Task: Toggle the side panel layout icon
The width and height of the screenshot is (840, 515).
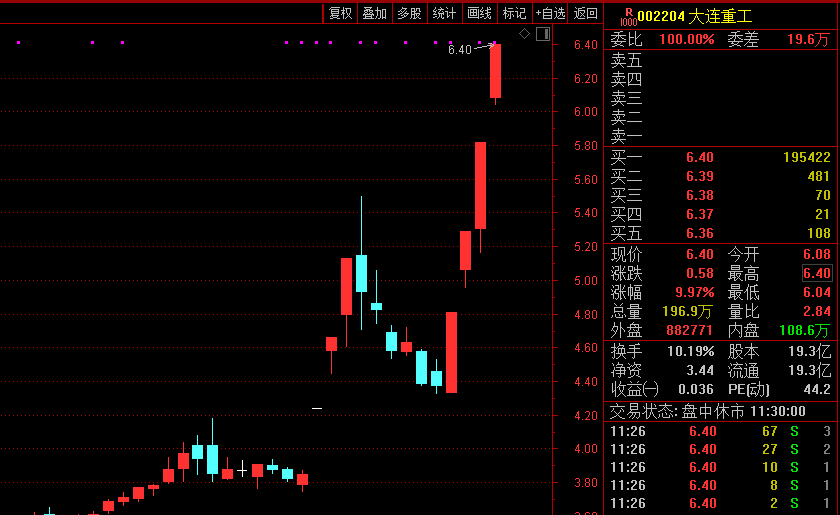Action: pos(543,34)
